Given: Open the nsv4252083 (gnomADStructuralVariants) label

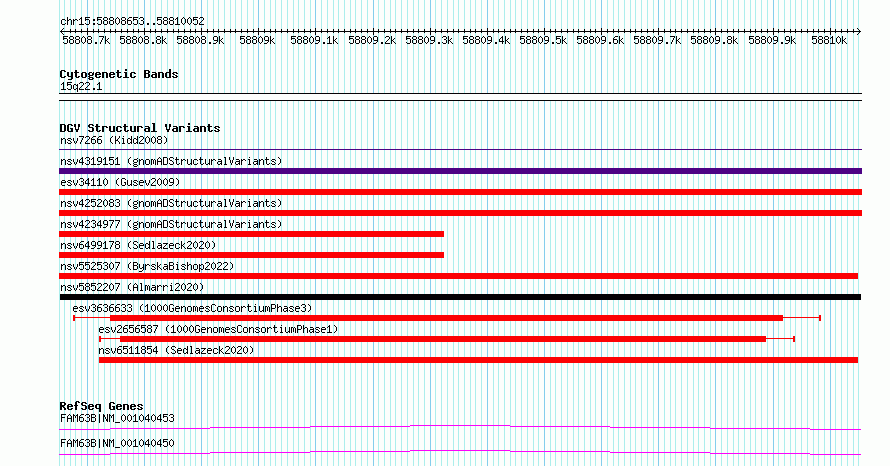Looking at the screenshot, I should [171, 203].
